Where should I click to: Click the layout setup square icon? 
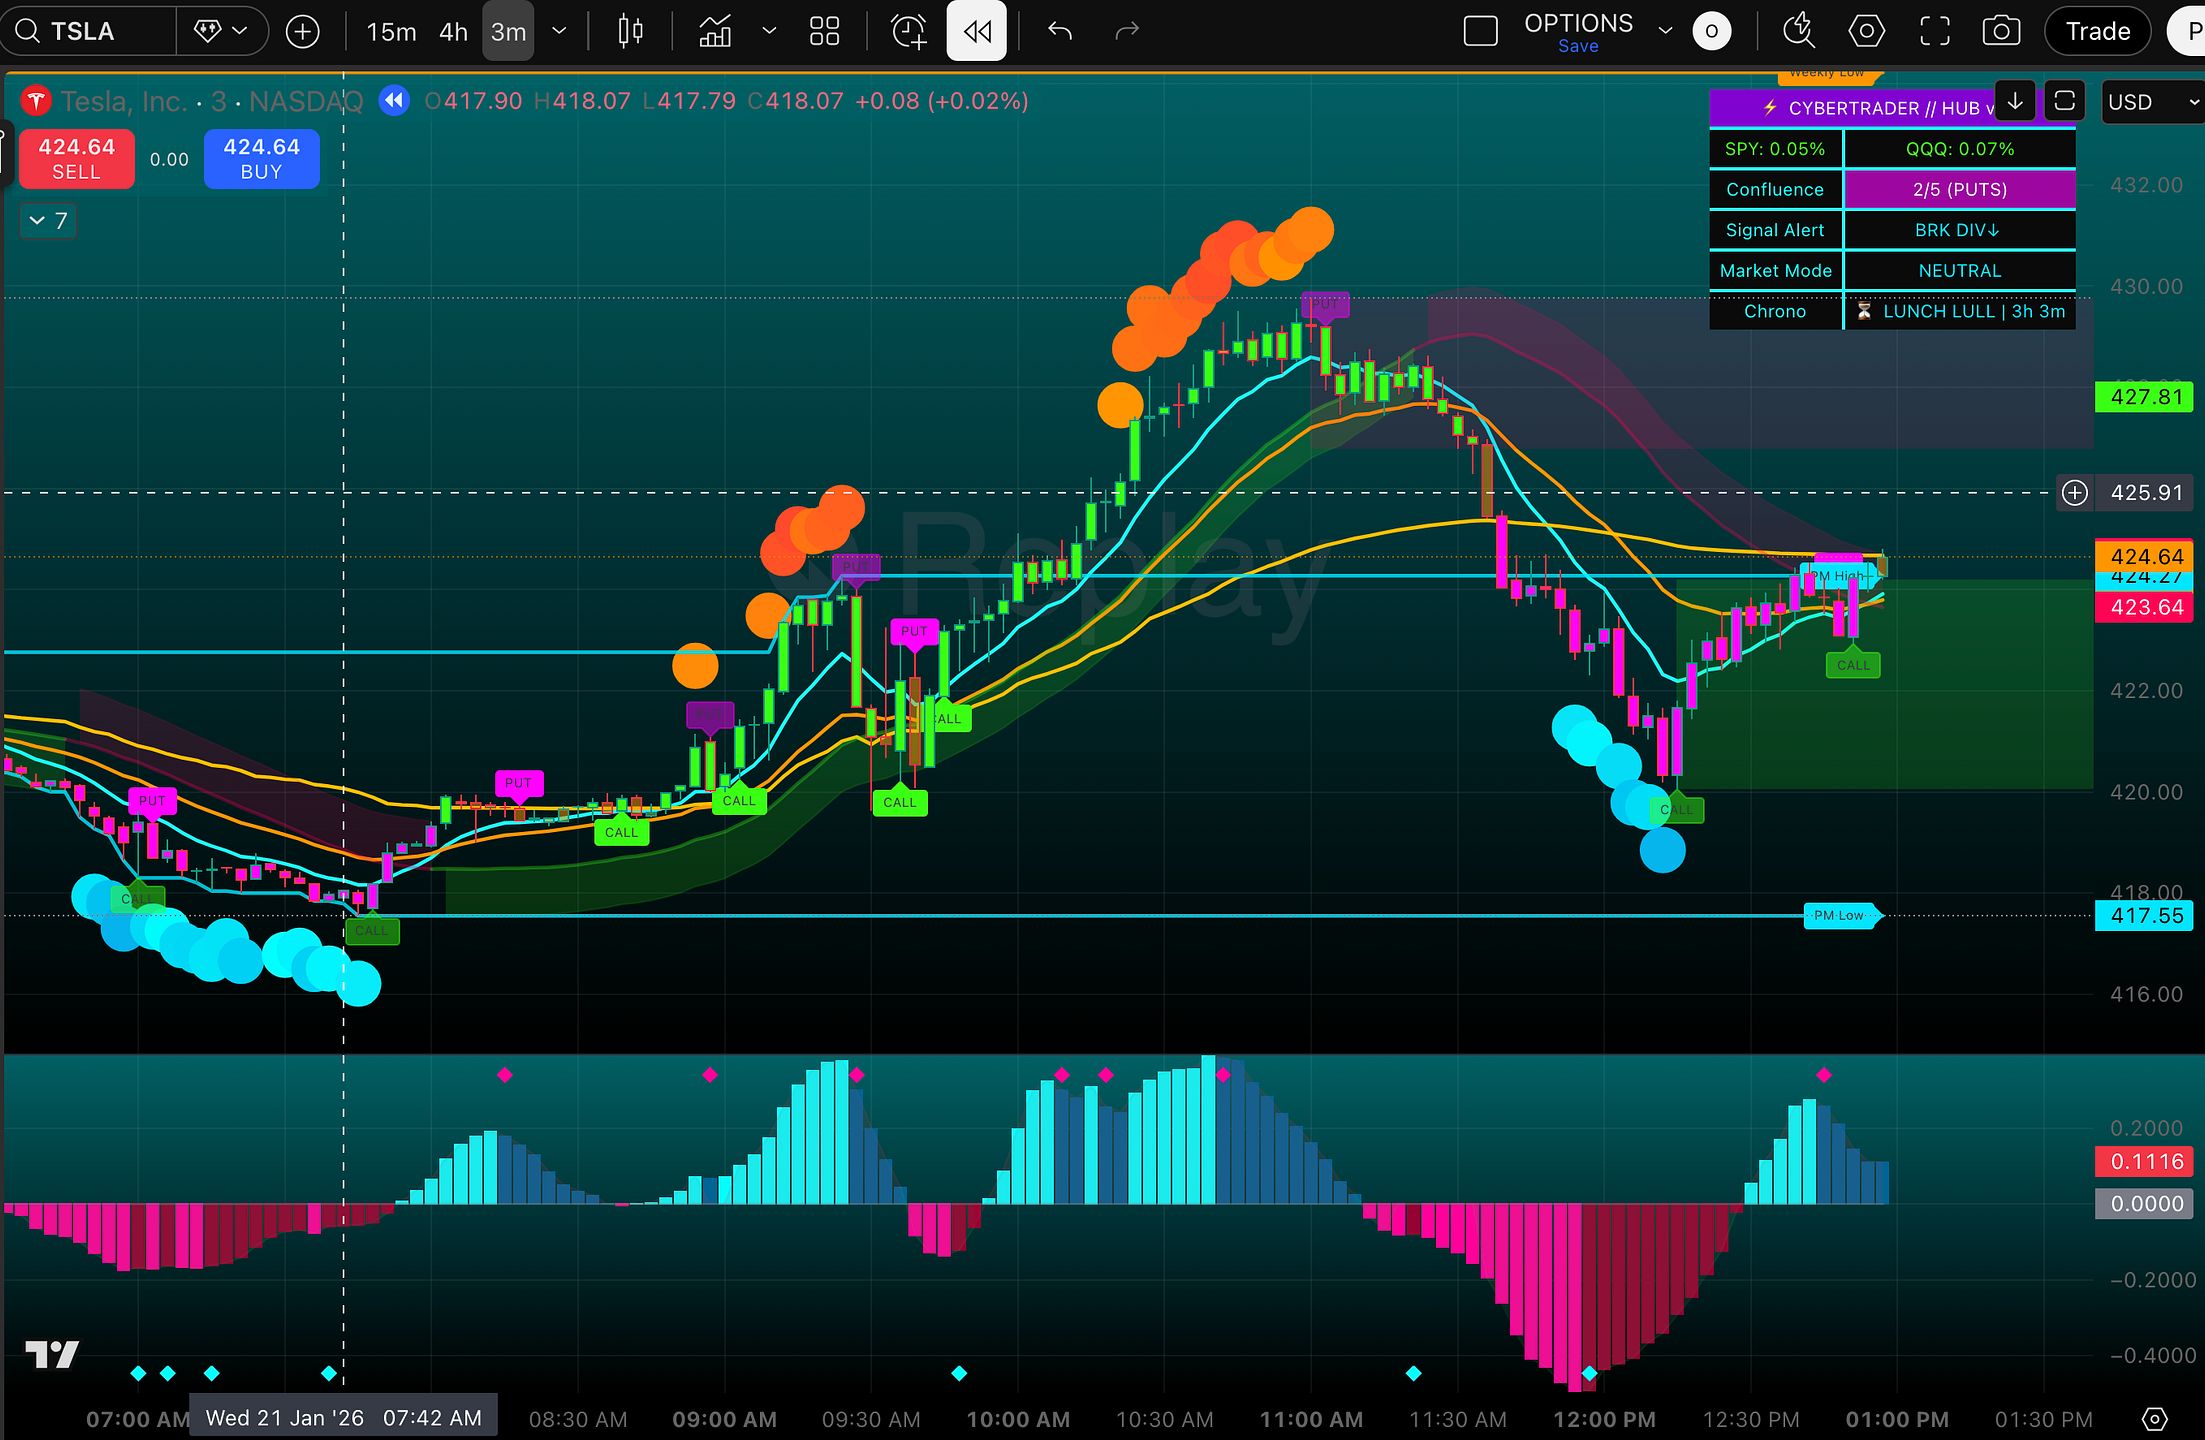[x=1480, y=32]
